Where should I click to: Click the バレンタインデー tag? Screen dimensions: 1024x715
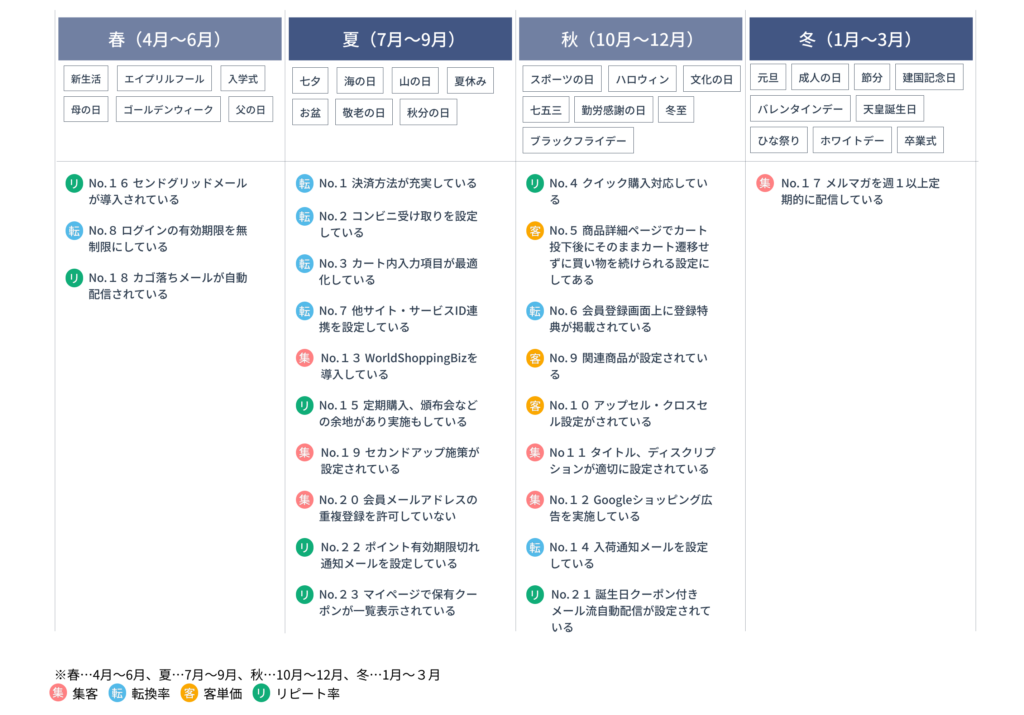[x=800, y=108]
